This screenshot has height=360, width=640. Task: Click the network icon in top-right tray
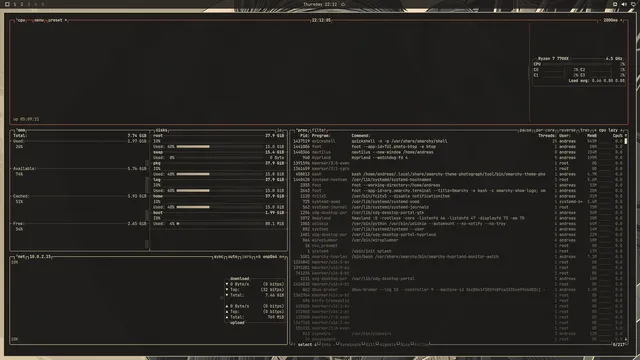click(x=615, y=4)
